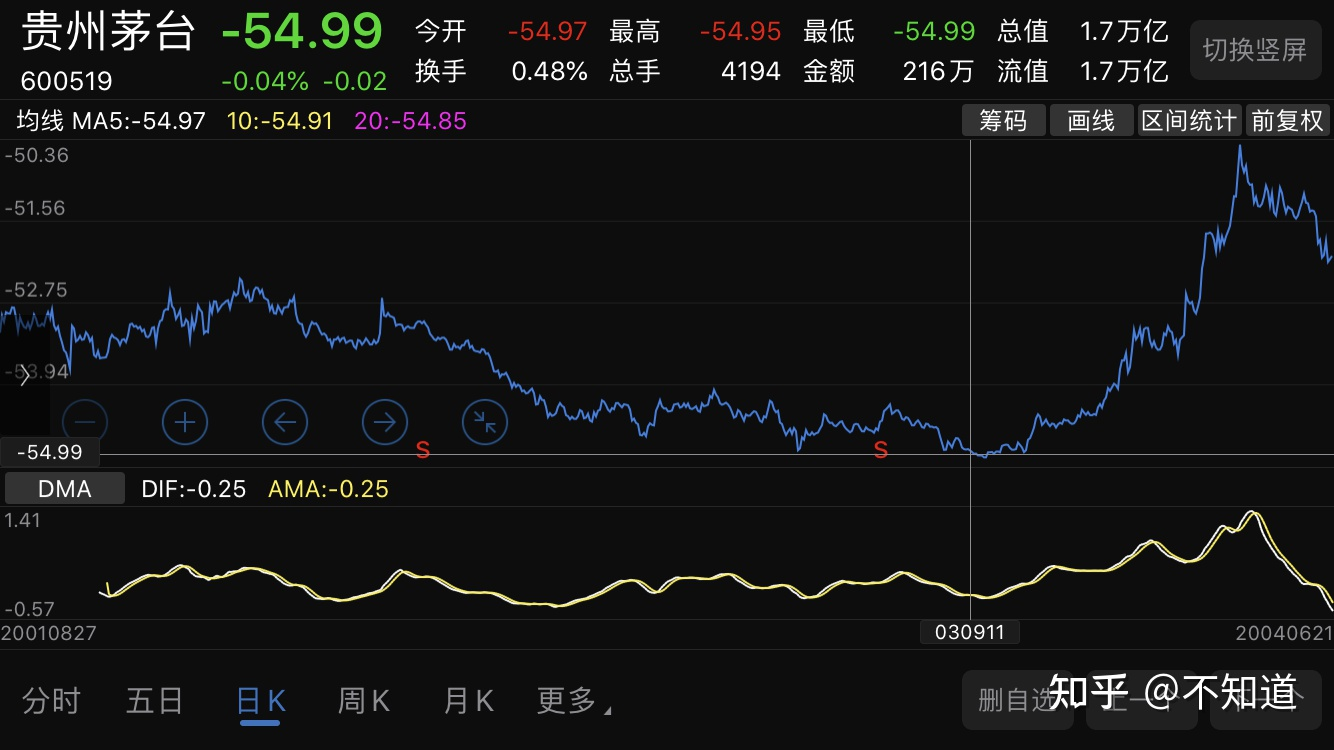
Task: Tap the start date 20010827
Action: click(x=48, y=633)
